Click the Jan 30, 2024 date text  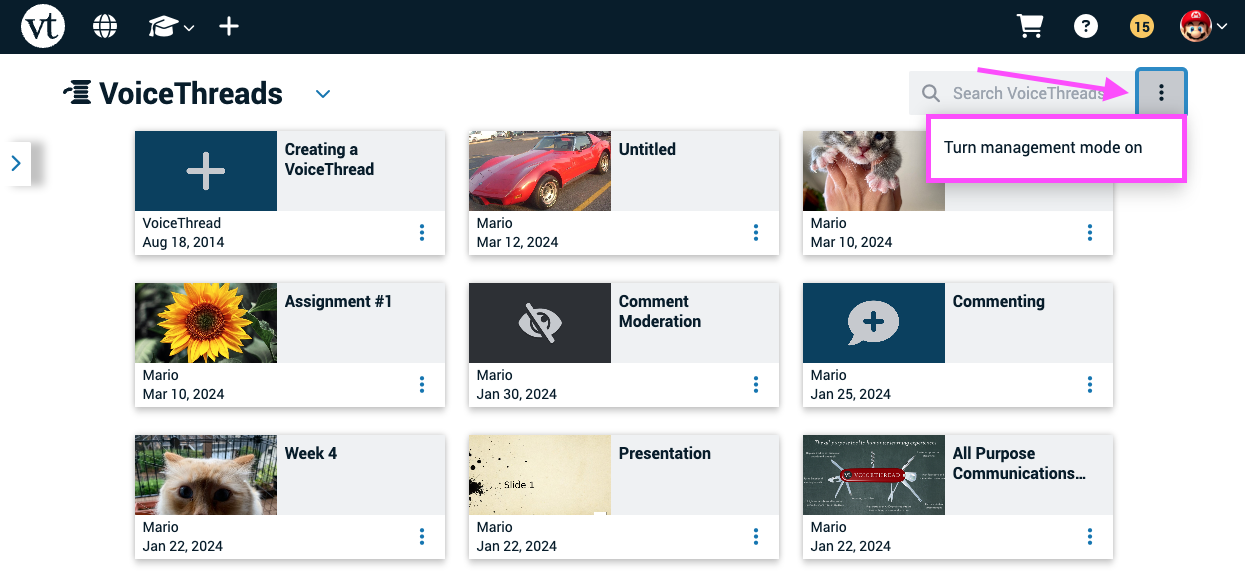click(x=517, y=394)
